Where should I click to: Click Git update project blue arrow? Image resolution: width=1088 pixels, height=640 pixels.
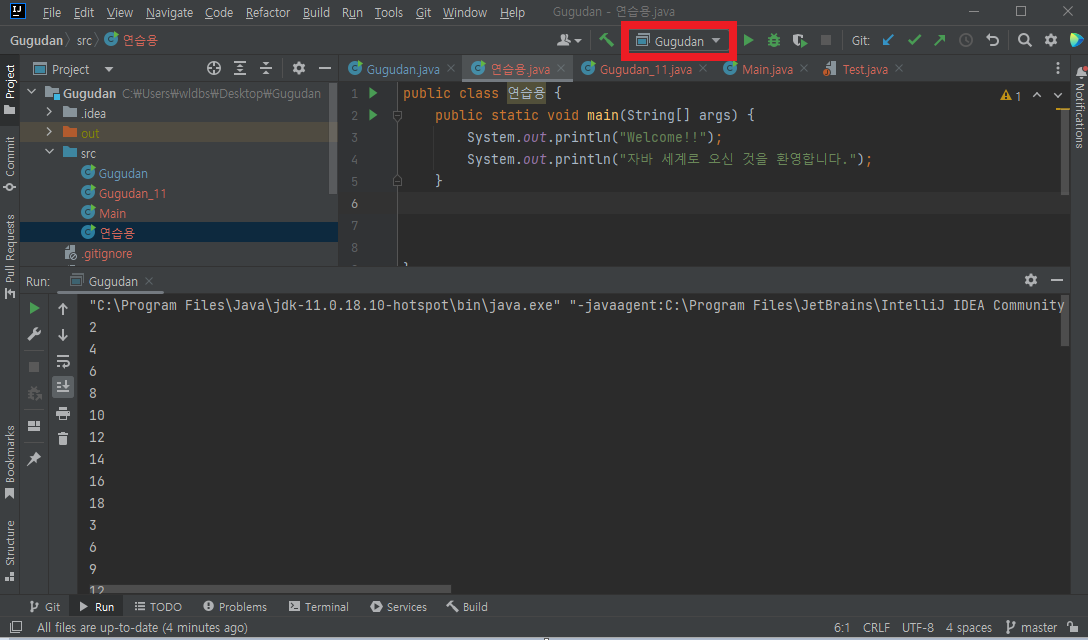(x=887, y=40)
